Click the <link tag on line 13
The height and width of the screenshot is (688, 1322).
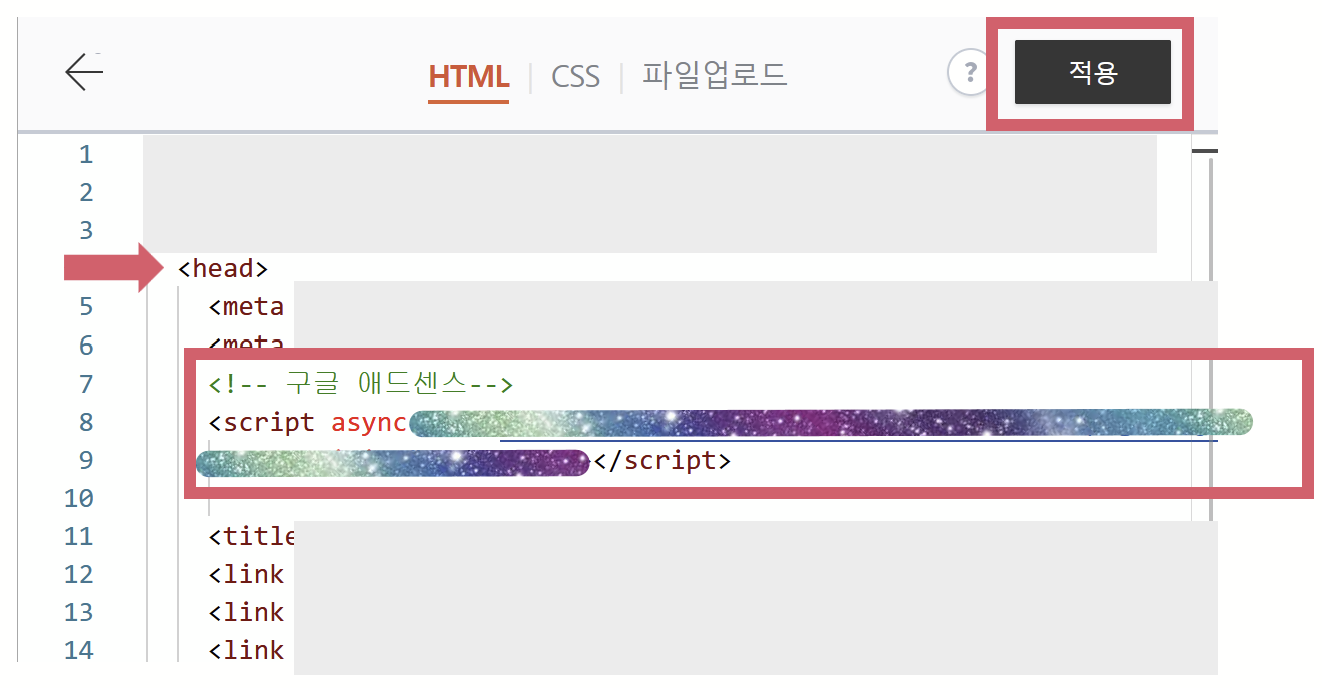(246, 612)
